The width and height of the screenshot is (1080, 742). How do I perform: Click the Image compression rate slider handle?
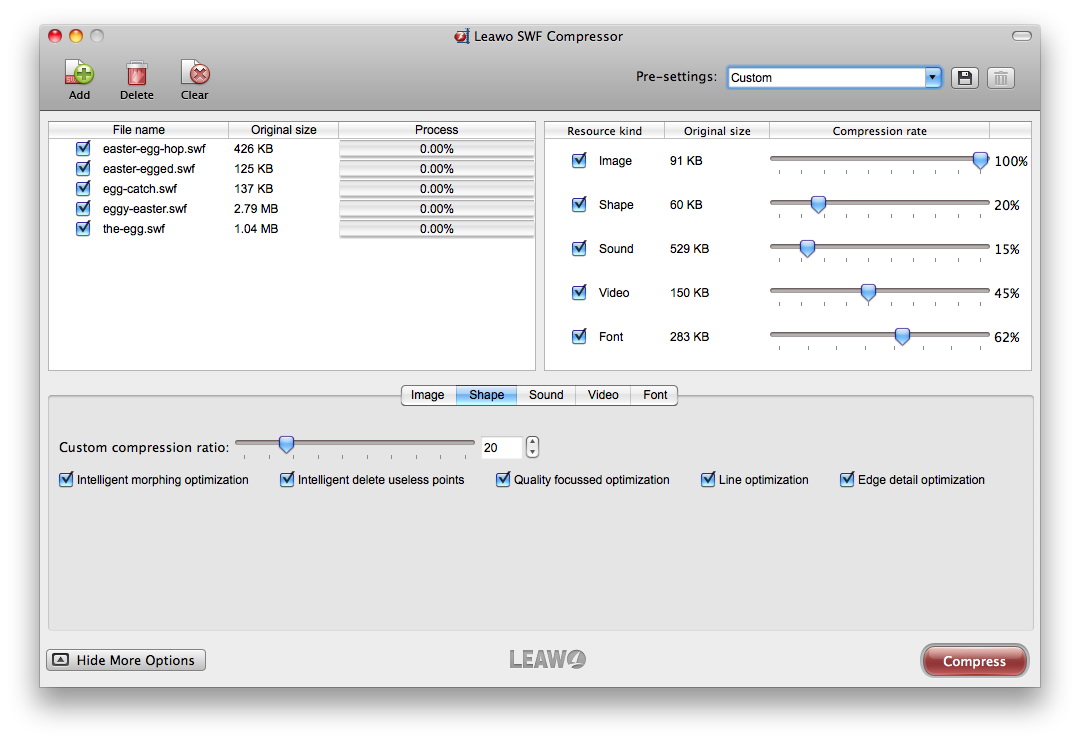tap(980, 161)
